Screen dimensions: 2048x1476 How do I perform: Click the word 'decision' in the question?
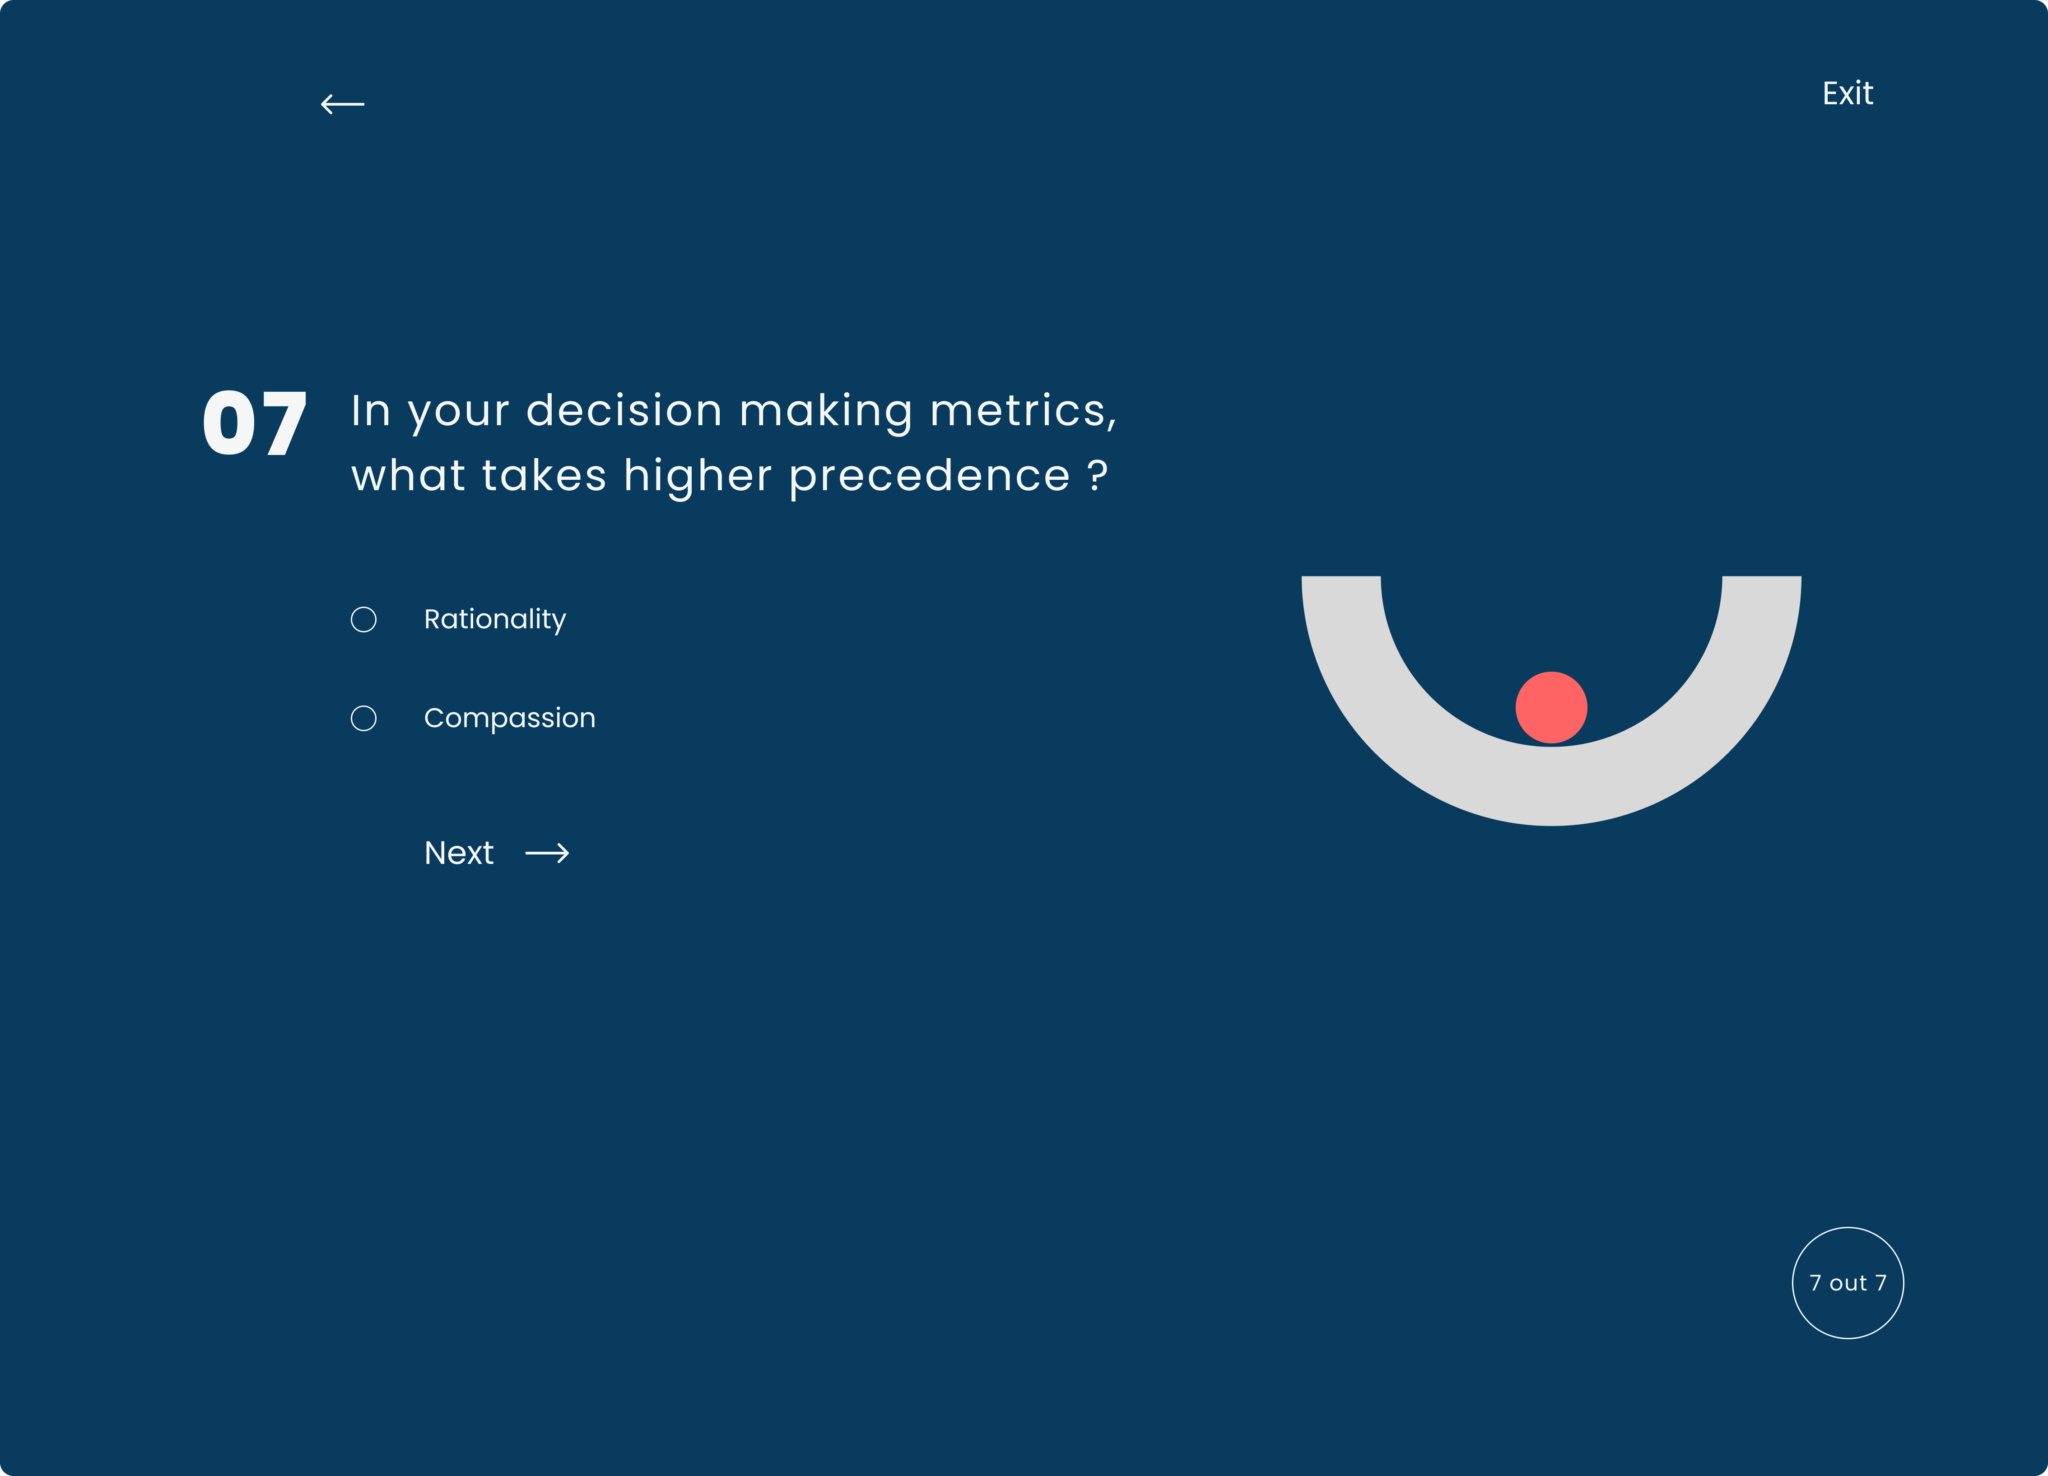tap(624, 411)
